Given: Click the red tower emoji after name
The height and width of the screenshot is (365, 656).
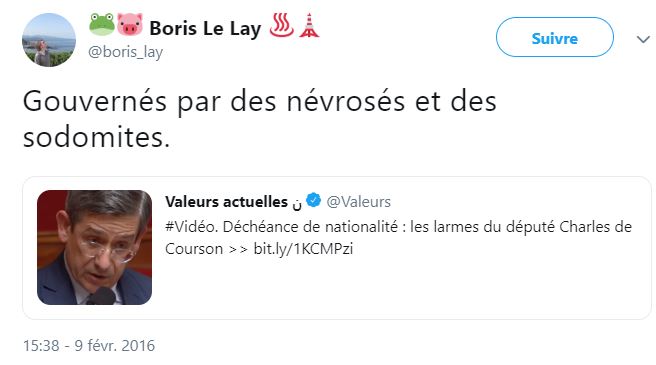Looking at the screenshot, I should coord(309,26).
